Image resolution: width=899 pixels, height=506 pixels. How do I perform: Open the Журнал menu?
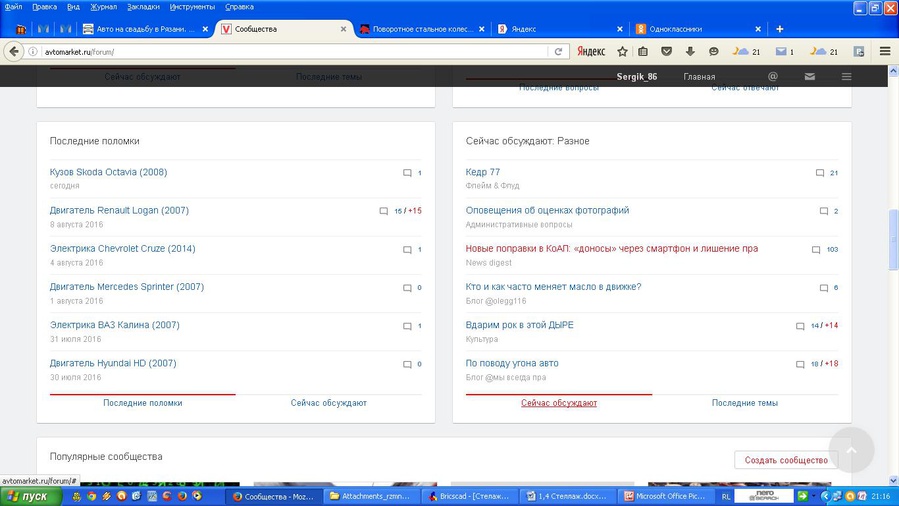point(104,7)
